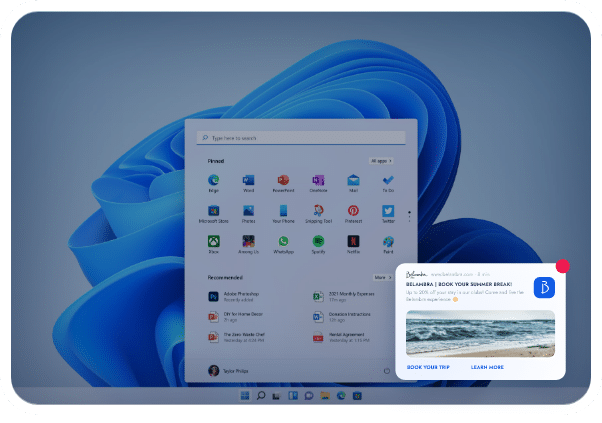Open 2021 Monthly Expenses spreadsheet
The image size is (602, 423).
point(344,296)
